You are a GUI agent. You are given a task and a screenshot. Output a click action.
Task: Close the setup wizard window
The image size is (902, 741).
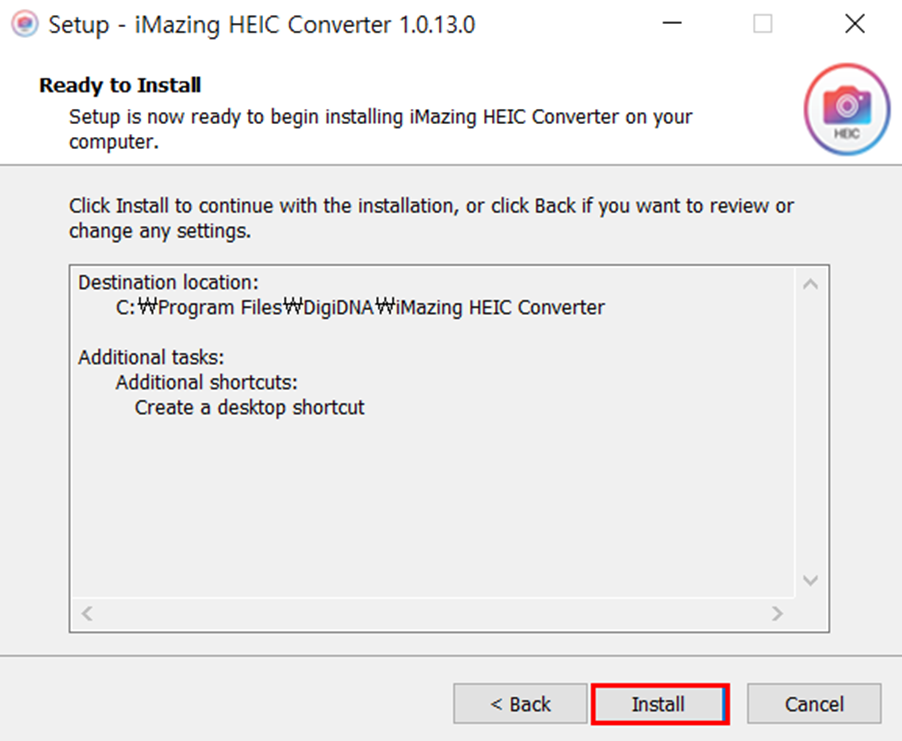(855, 24)
